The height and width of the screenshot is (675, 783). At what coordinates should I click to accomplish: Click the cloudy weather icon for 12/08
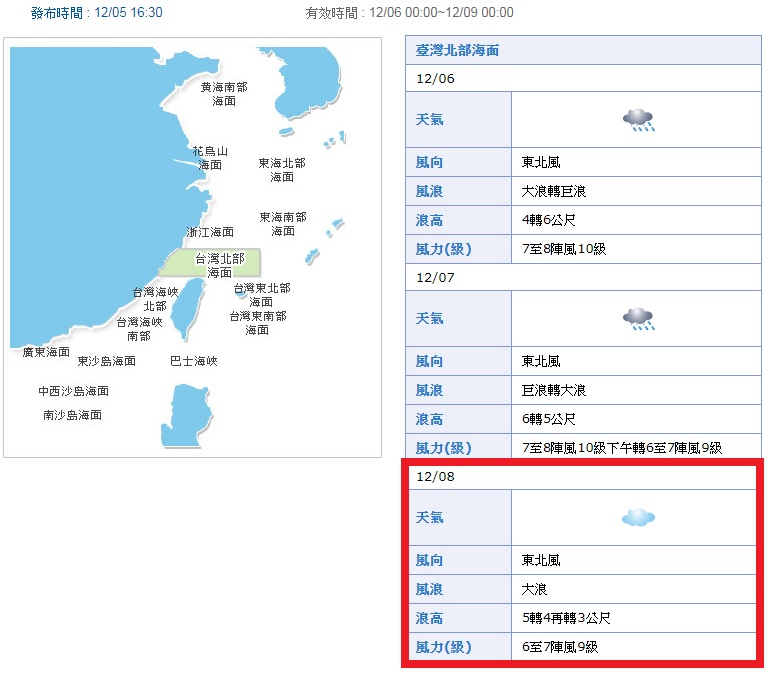638,518
